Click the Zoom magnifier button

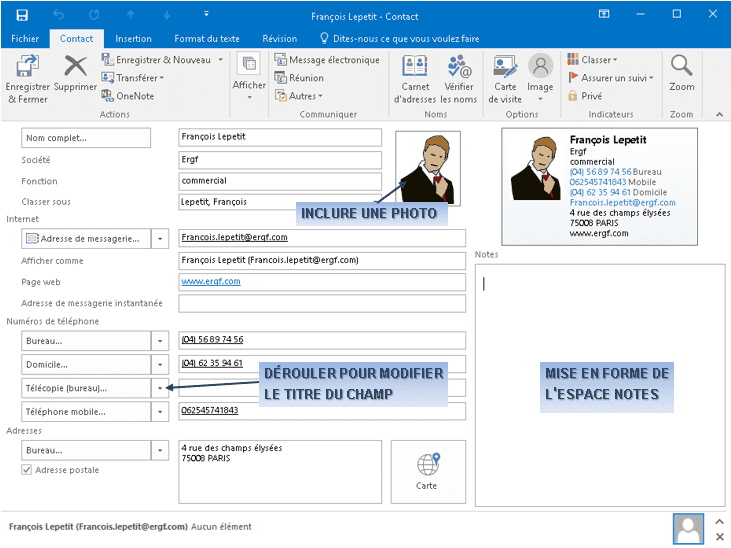[682, 73]
